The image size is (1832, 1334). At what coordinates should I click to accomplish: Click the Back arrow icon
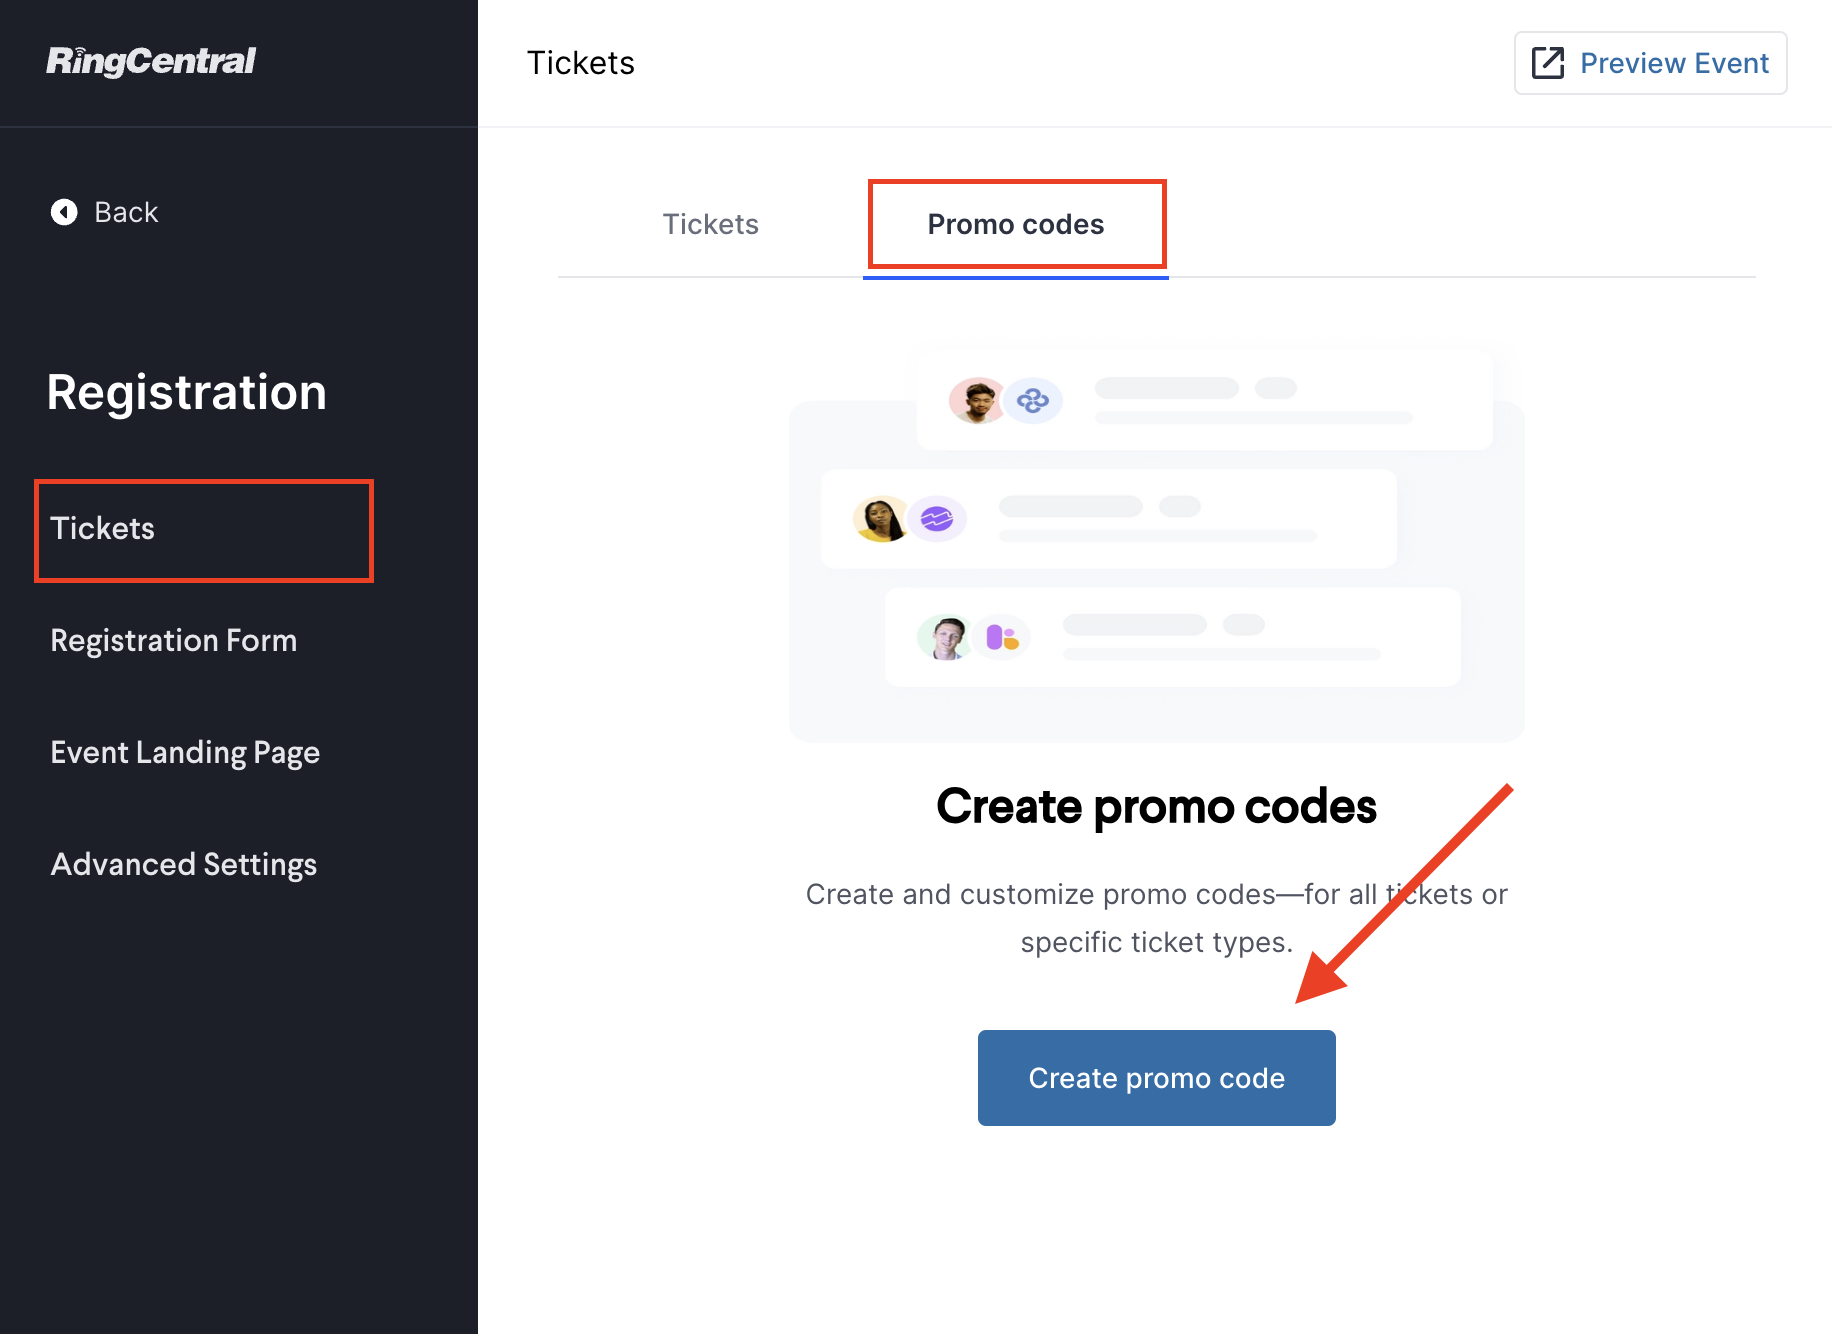64,212
